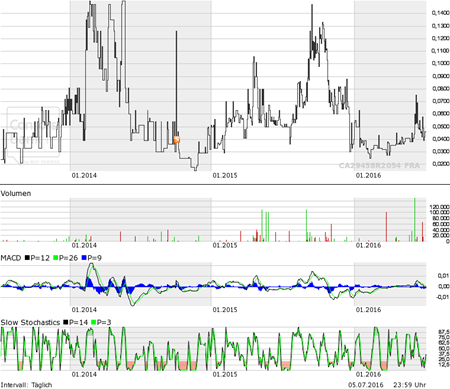
Task: Click the tallest green volume bar in 2016
Action: coord(415,220)
